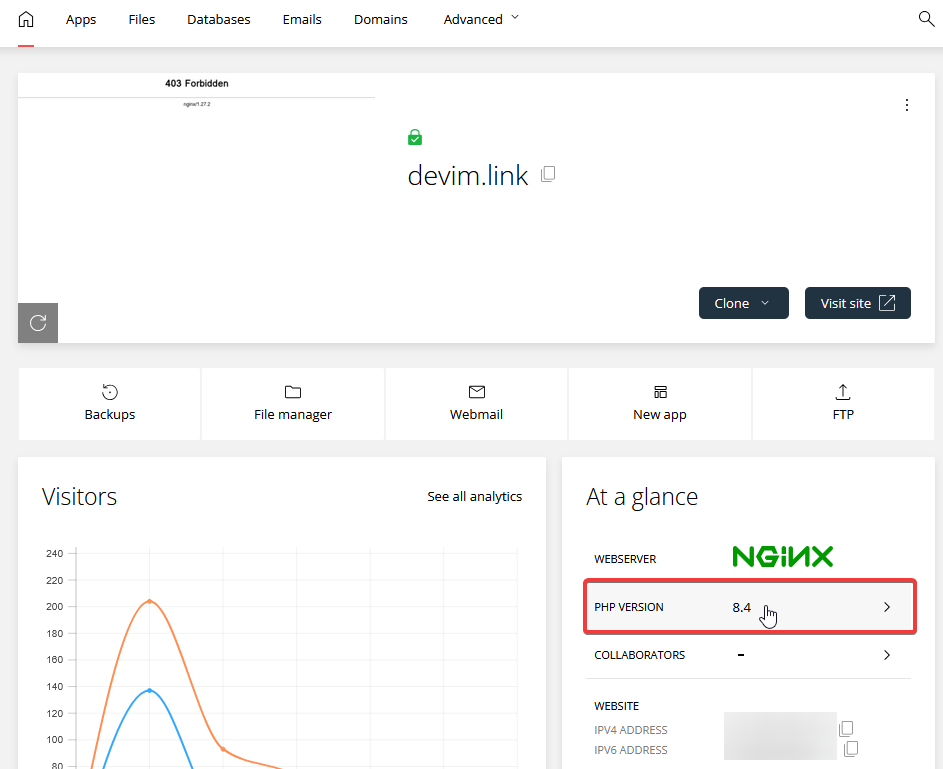Open the PHP version 8.4 row

click(750, 607)
